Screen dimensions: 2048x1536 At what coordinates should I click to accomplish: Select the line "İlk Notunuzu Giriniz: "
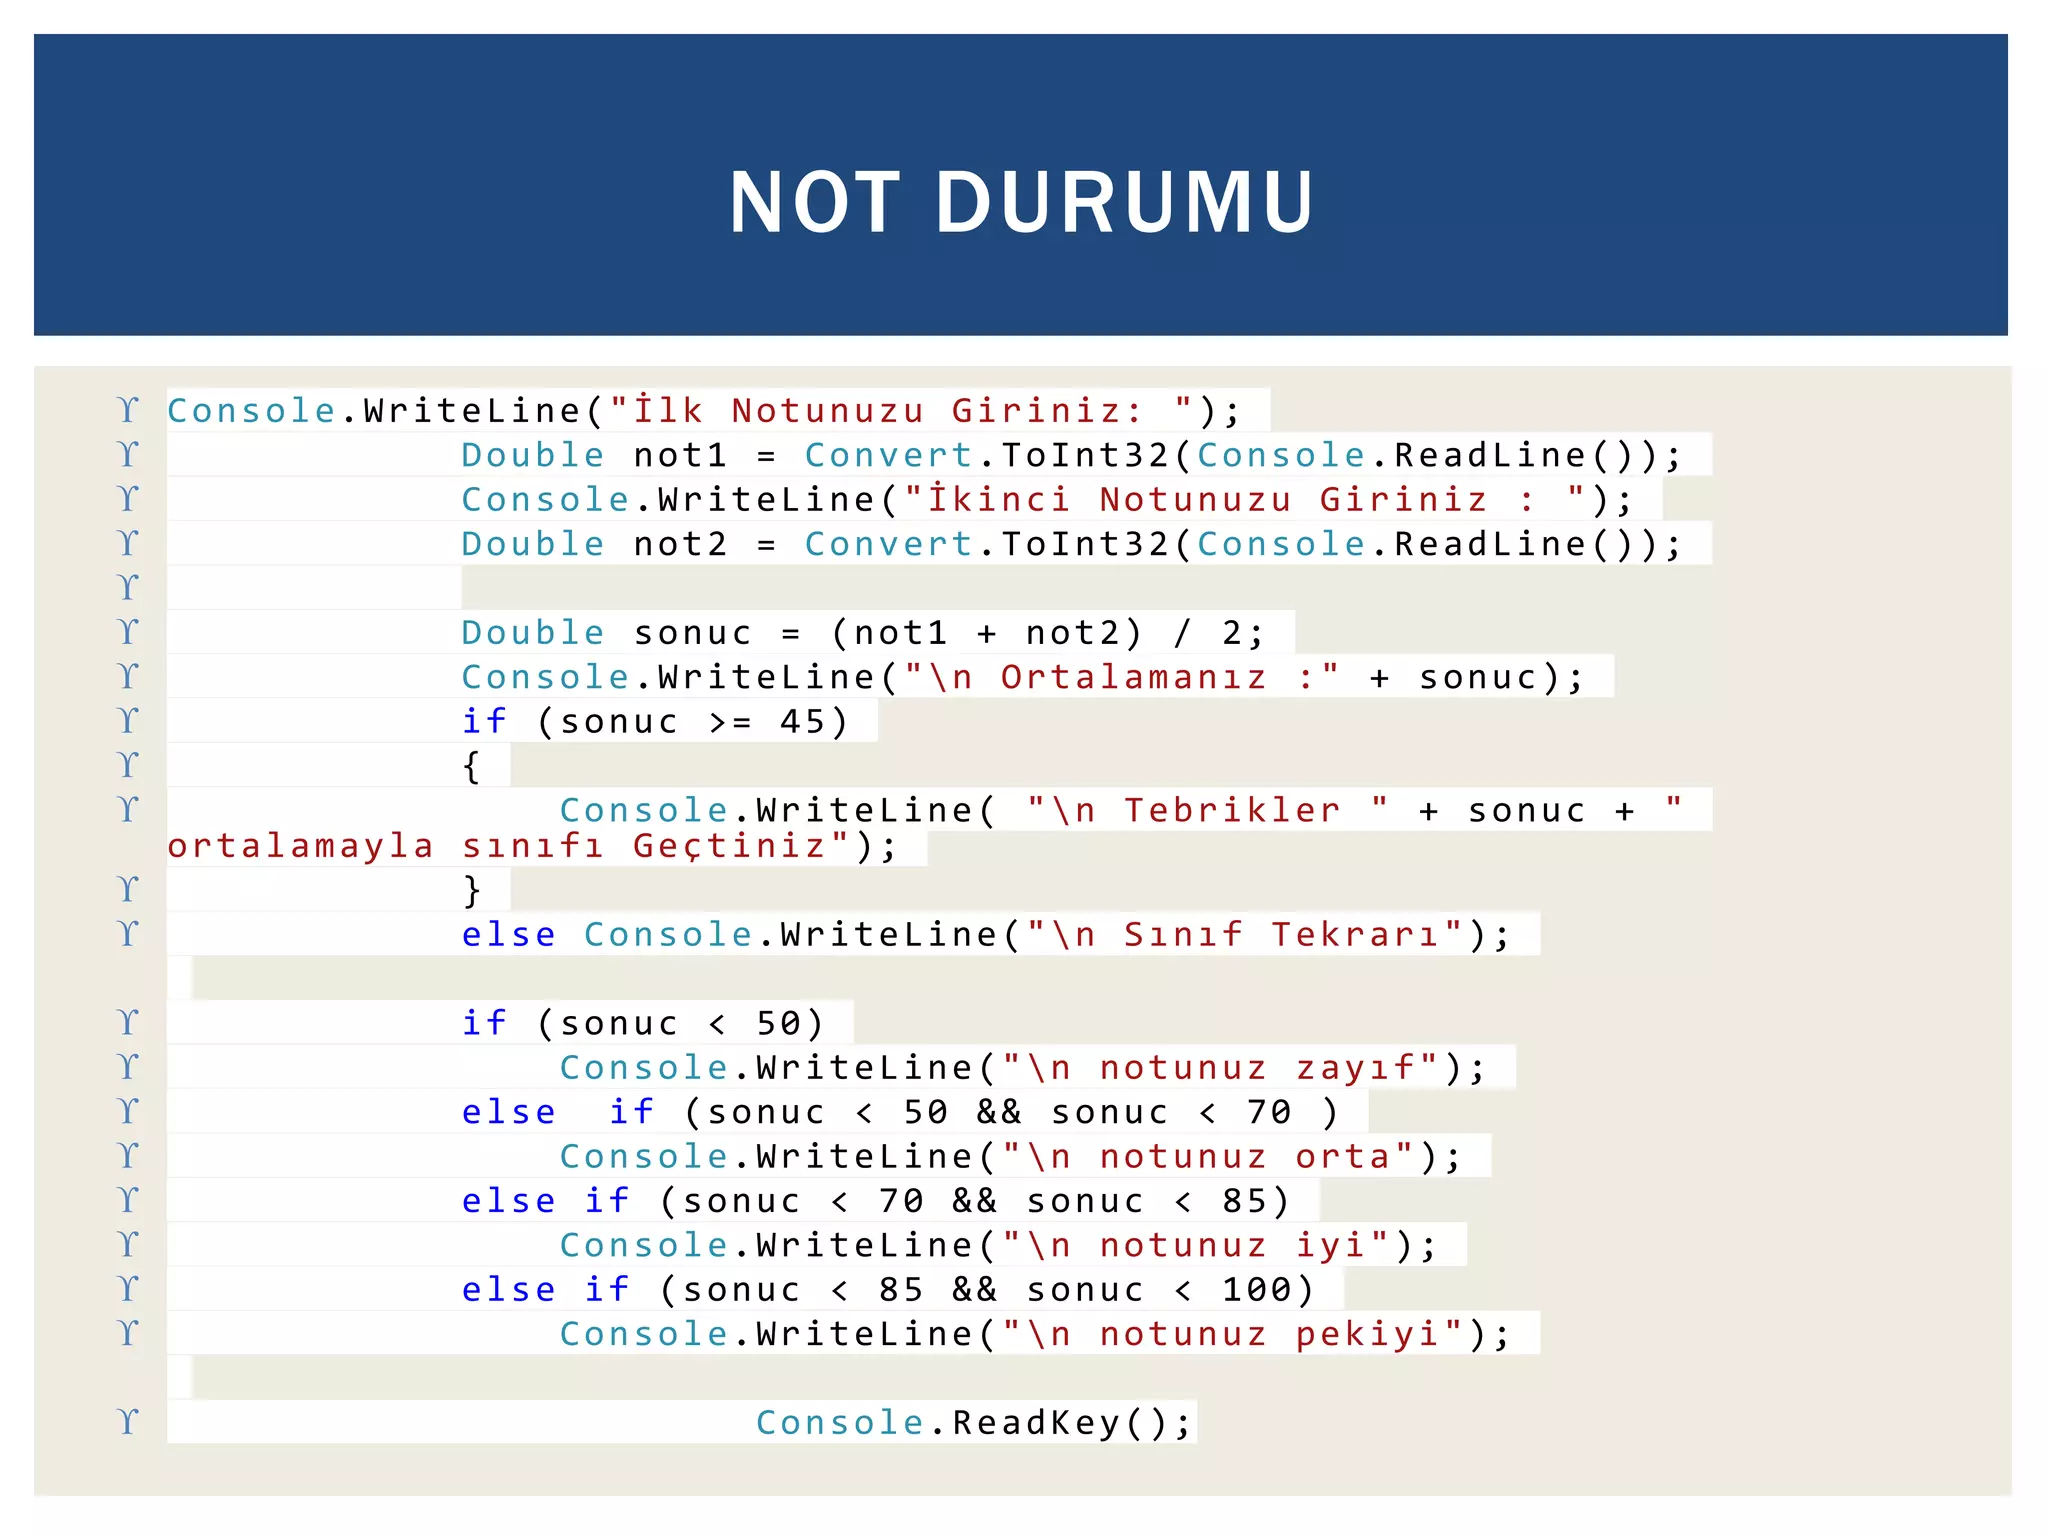click(705, 410)
